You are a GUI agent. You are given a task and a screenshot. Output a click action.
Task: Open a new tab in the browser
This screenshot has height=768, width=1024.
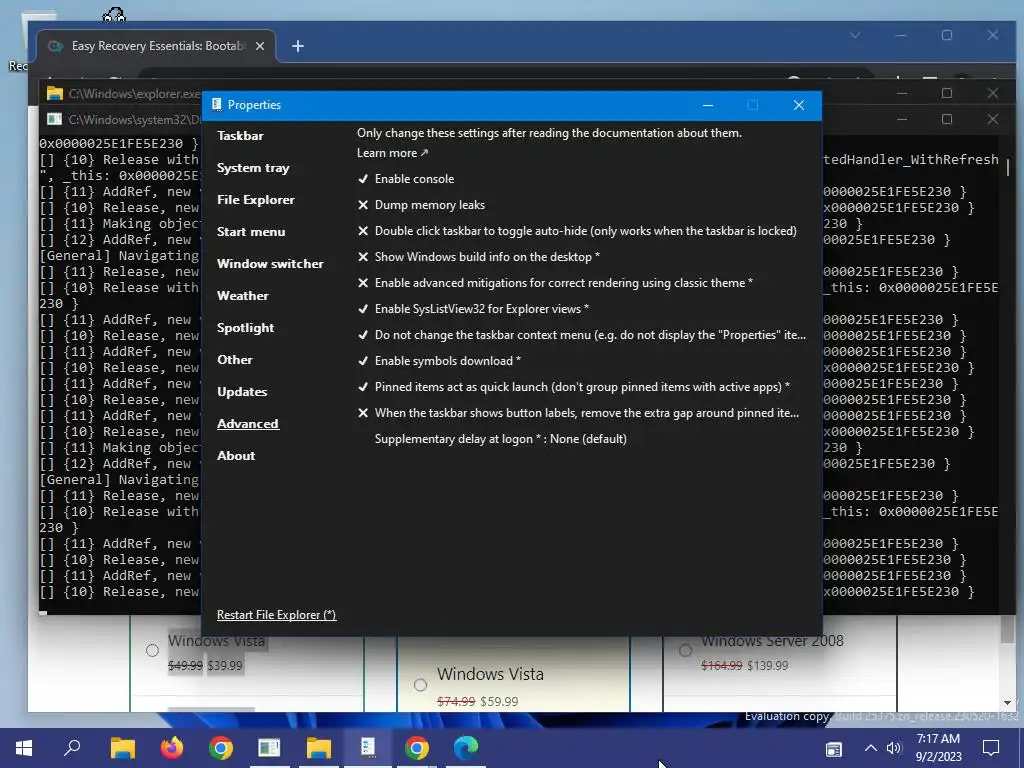click(x=298, y=46)
